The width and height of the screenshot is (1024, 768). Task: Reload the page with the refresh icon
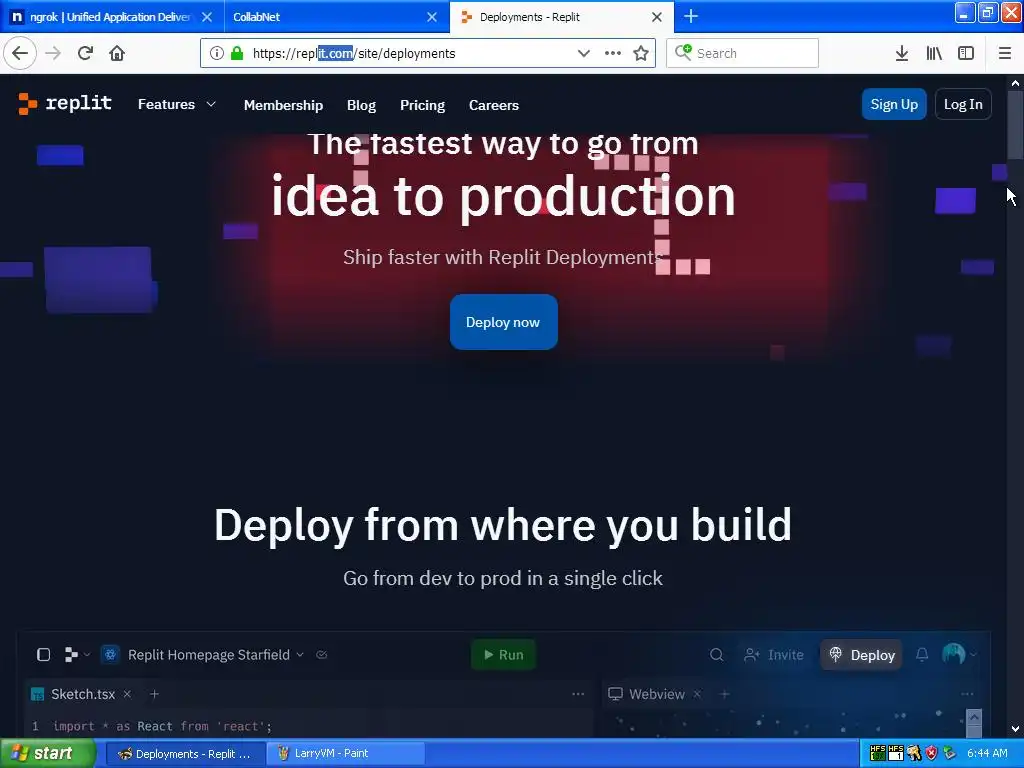[85, 53]
